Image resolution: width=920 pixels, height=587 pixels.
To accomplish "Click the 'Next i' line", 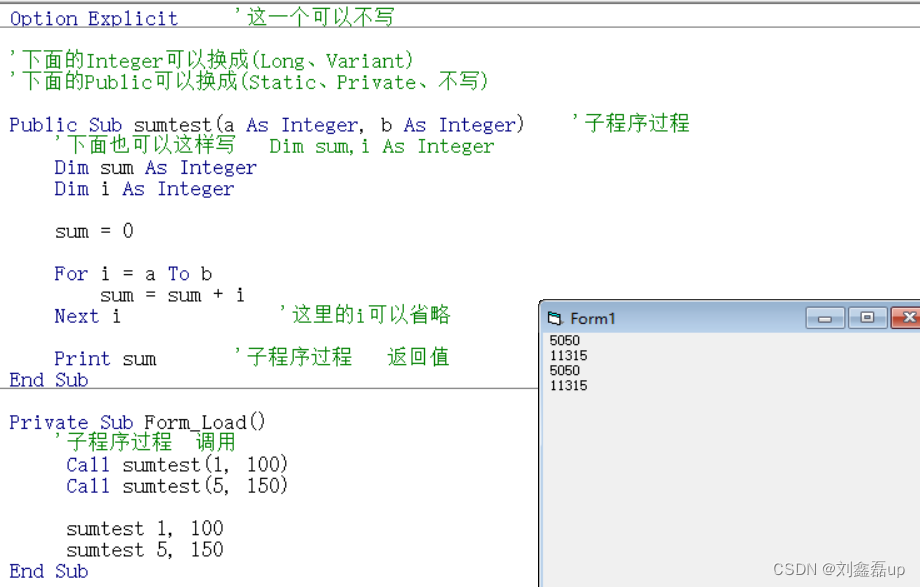I will pyautogui.click(x=87, y=316).
